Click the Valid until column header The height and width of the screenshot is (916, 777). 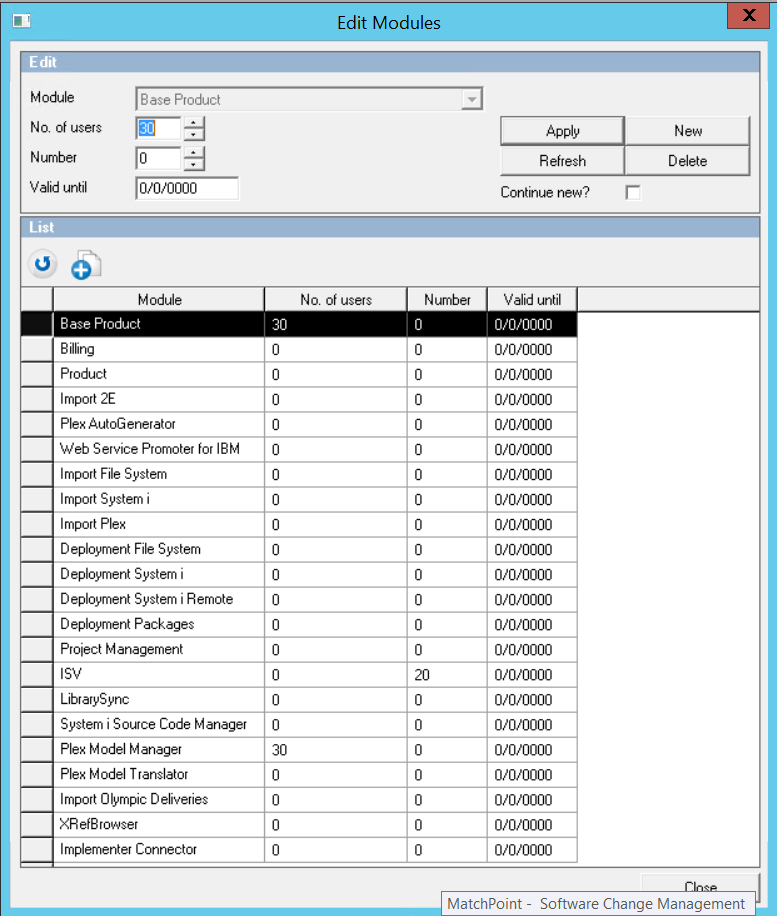pyautogui.click(x=532, y=300)
